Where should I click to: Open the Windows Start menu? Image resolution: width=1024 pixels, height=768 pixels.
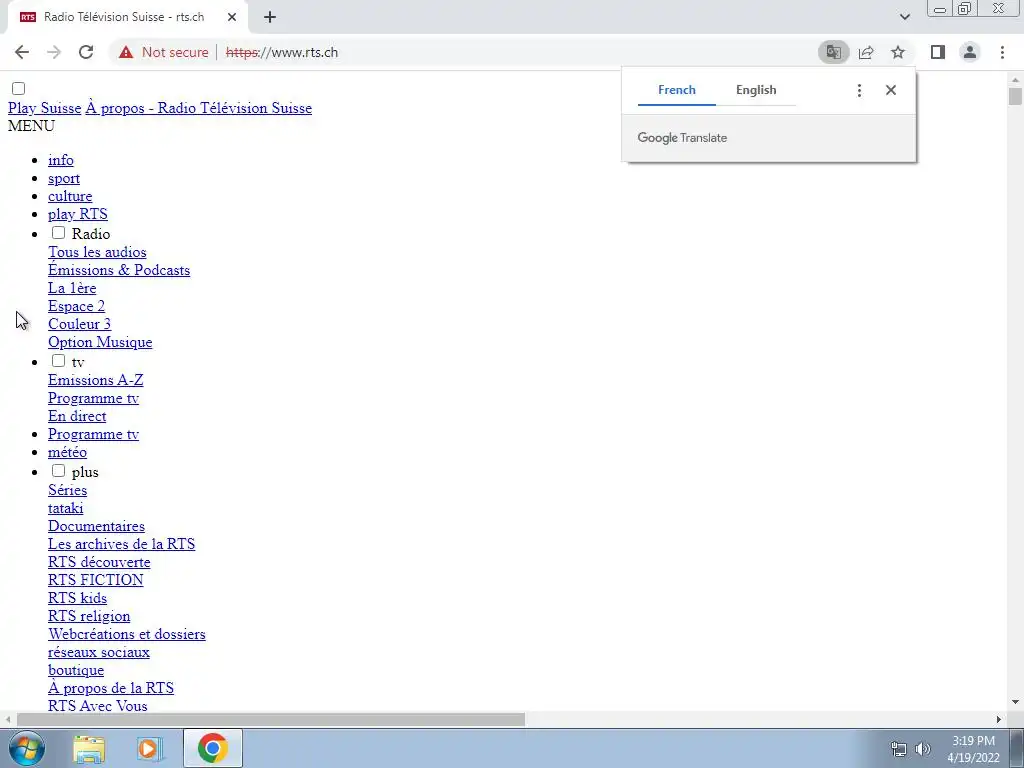(27, 748)
